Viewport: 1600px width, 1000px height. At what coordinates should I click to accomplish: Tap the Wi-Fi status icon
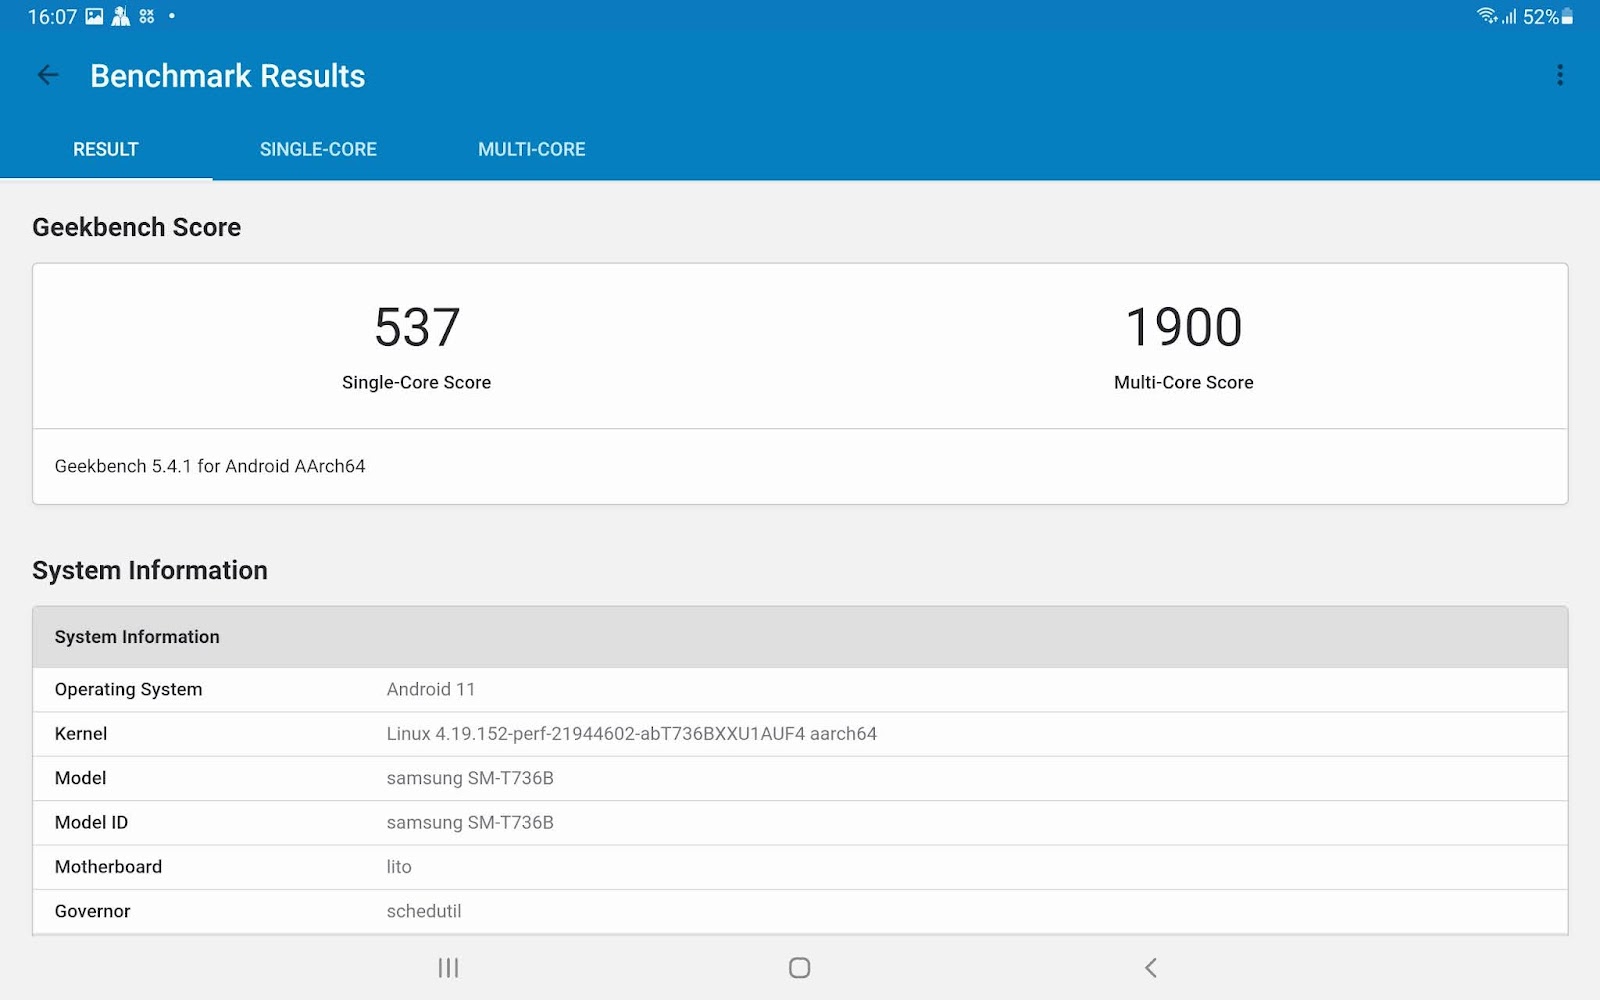point(1487,16)
